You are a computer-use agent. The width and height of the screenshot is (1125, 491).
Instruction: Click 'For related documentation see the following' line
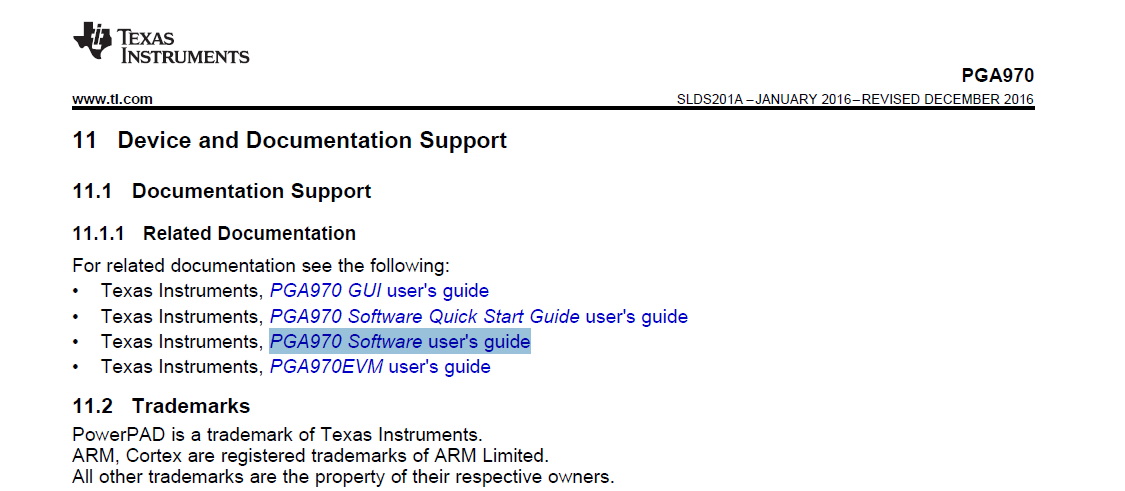coord(261,266)
